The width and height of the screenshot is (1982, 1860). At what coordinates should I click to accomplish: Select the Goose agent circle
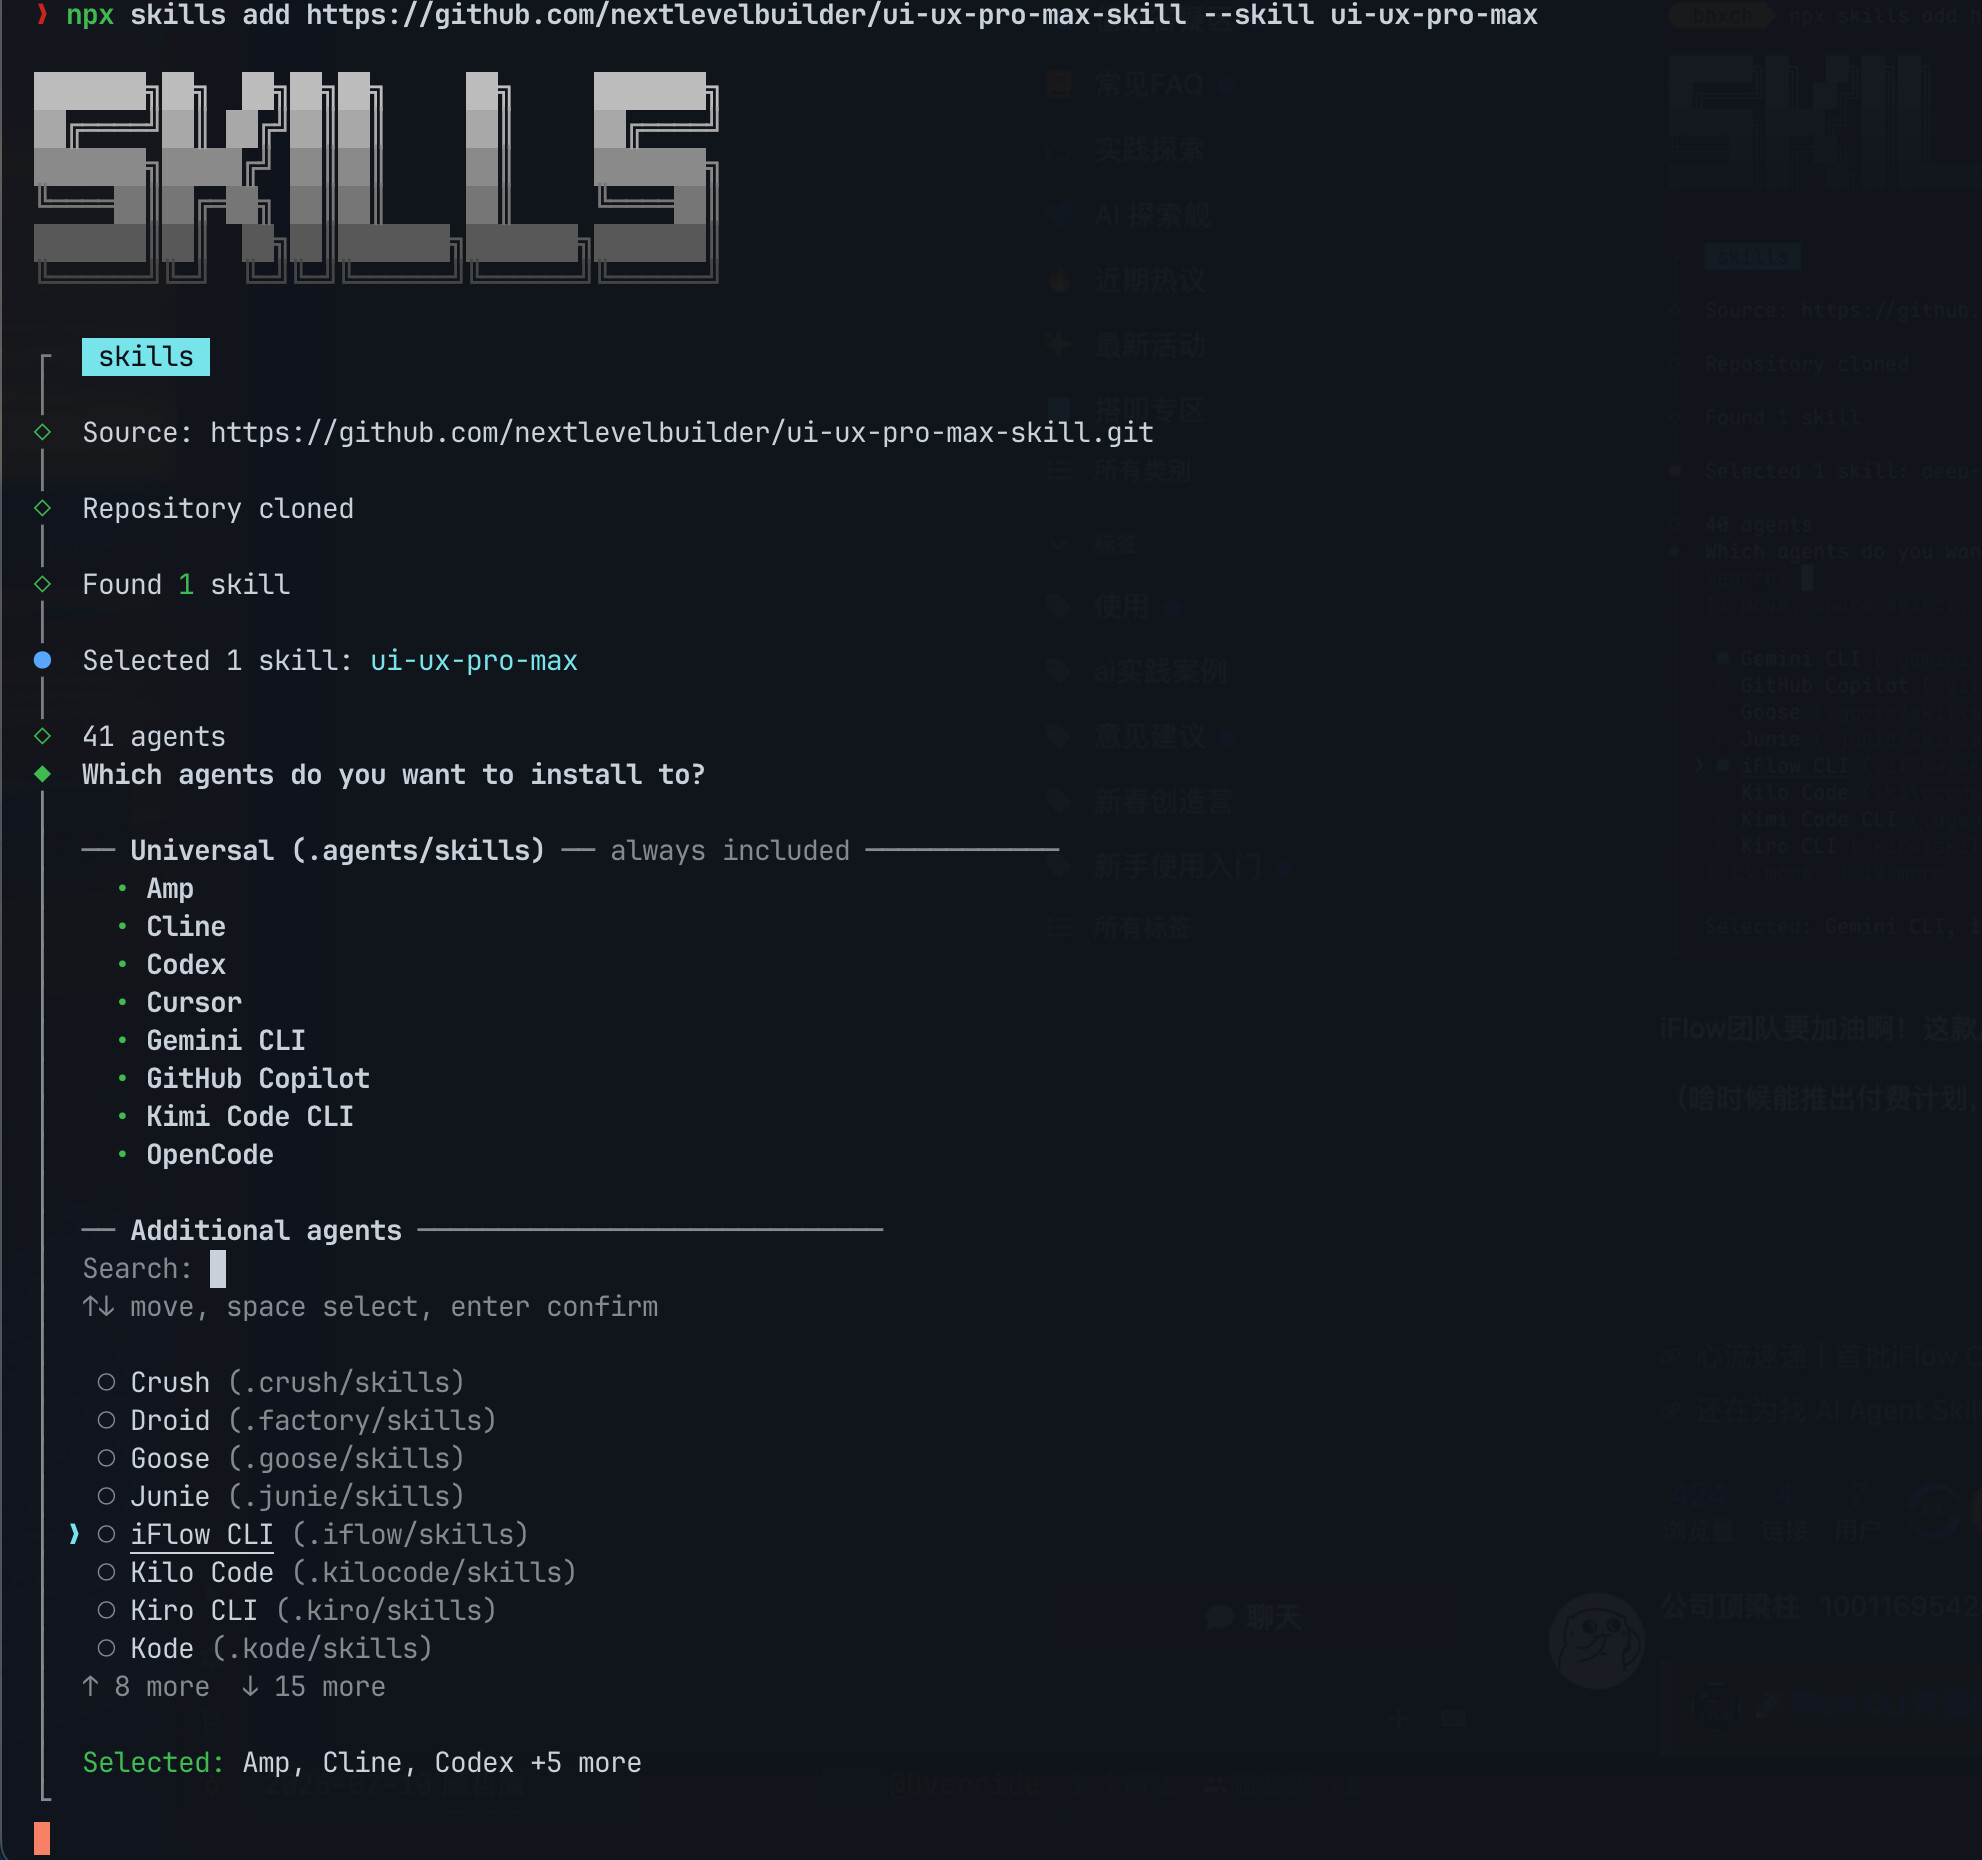[106, 1459]
